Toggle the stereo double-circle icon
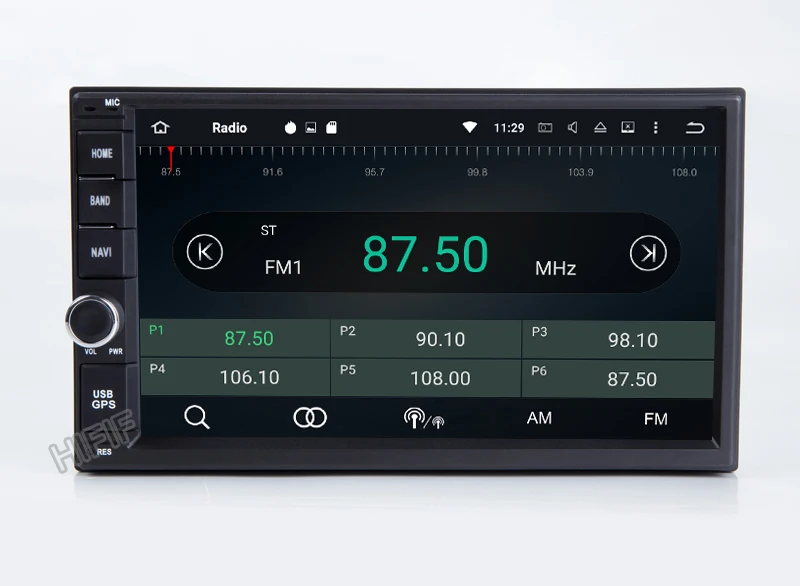The height and width of the screenshot is (586, 800). point(310,418)
